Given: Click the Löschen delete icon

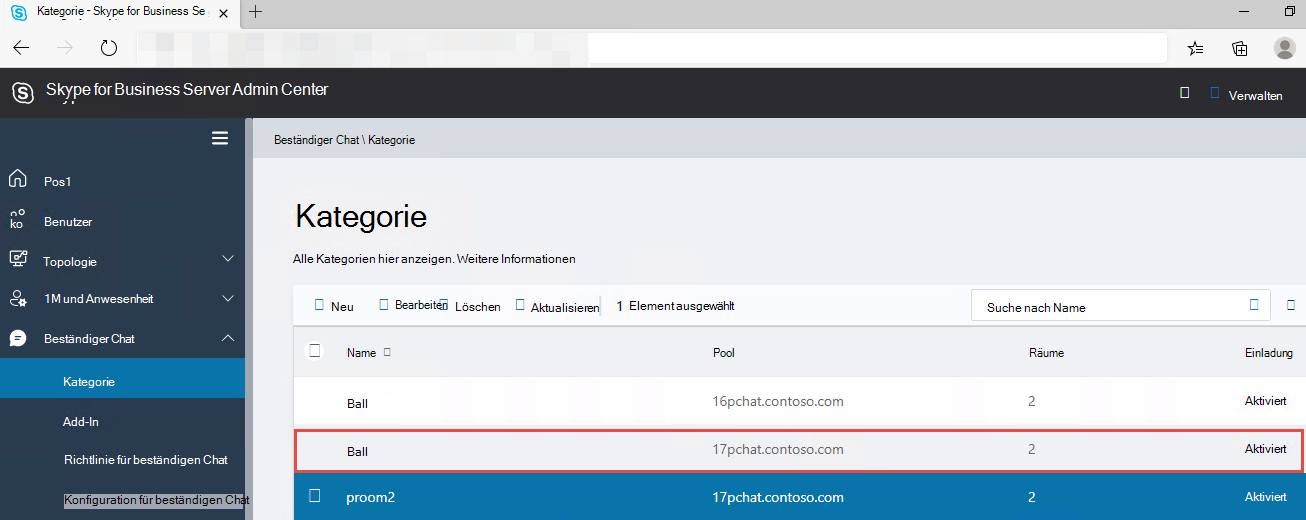Looking at the screenshot, I should click(x=444, y=305).
